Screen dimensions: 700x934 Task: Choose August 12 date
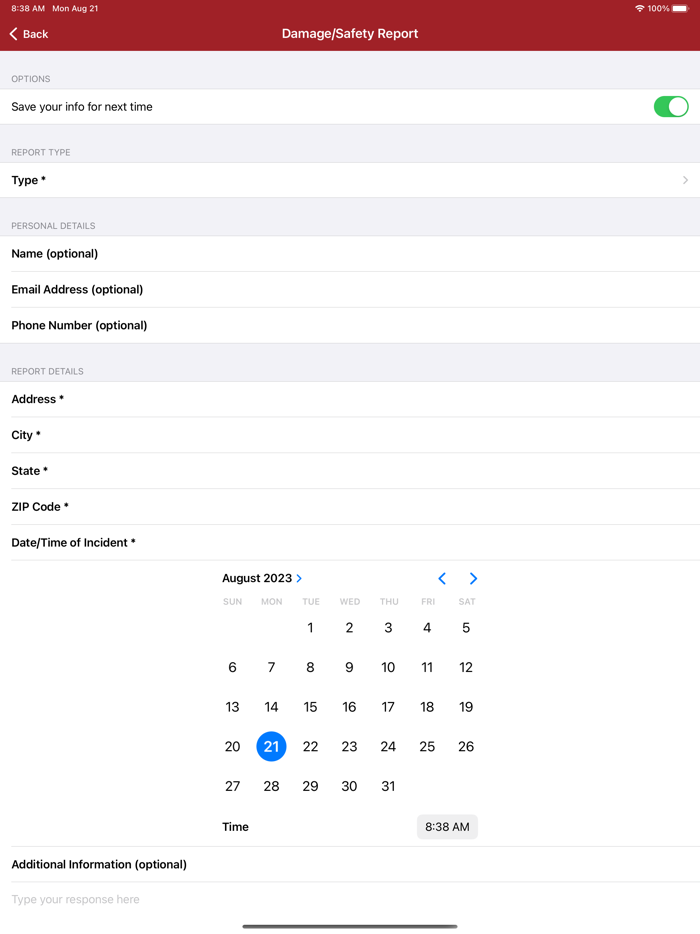coord(466,667)
